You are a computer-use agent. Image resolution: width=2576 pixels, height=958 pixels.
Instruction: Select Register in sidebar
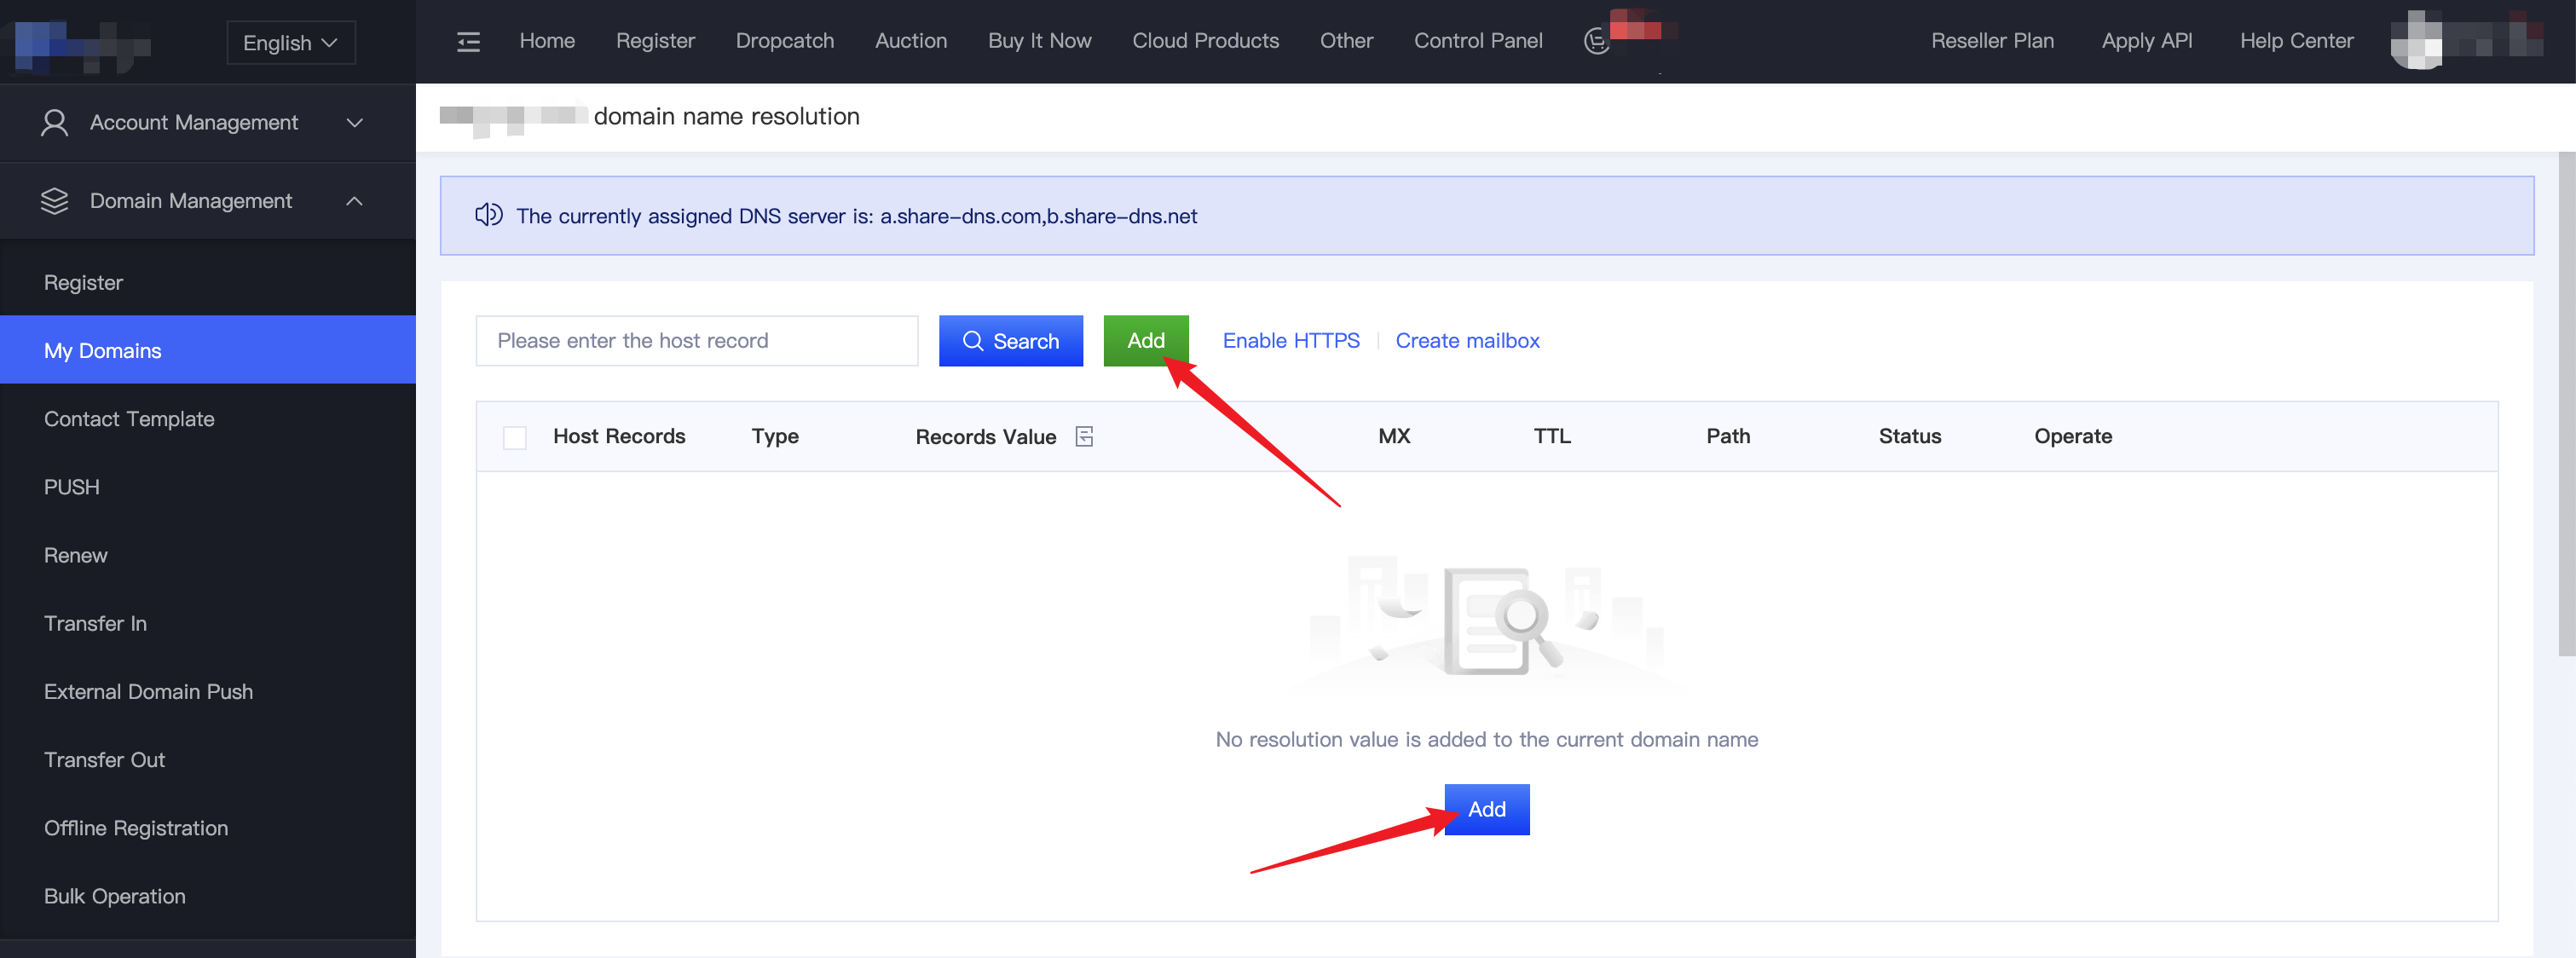tap(208, 283)
